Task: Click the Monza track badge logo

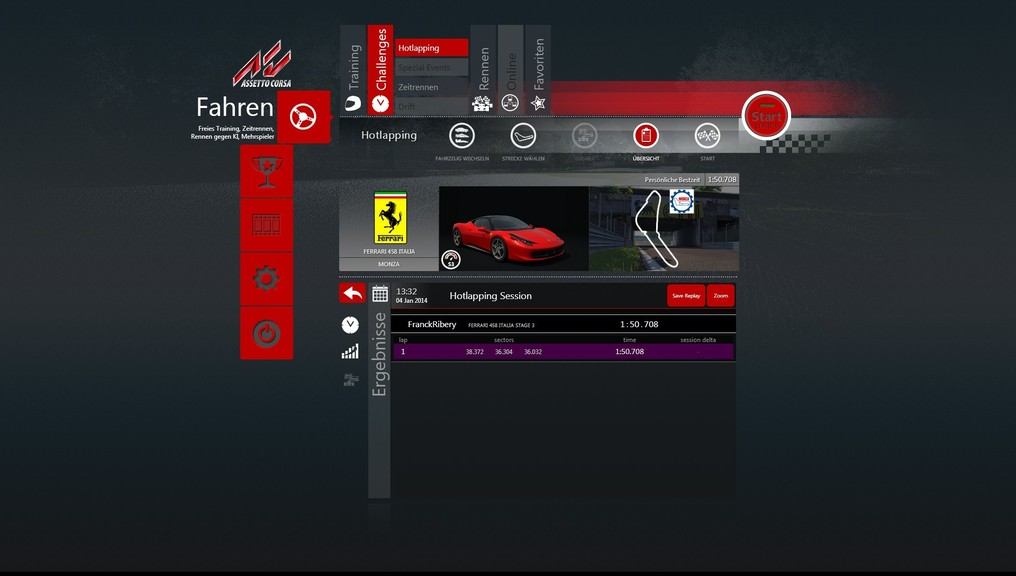Action: coord(682,202)
